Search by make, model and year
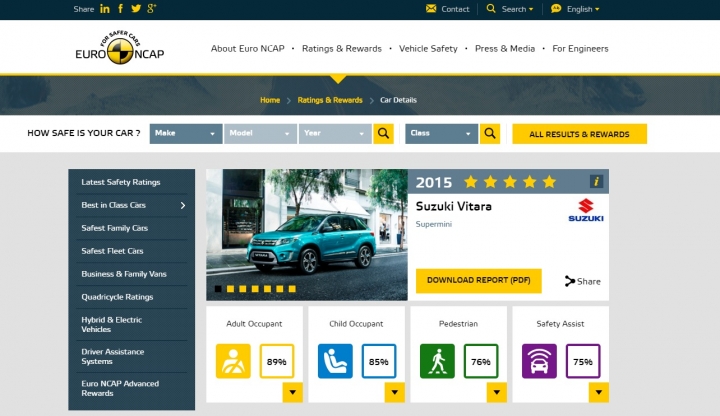 383,134
